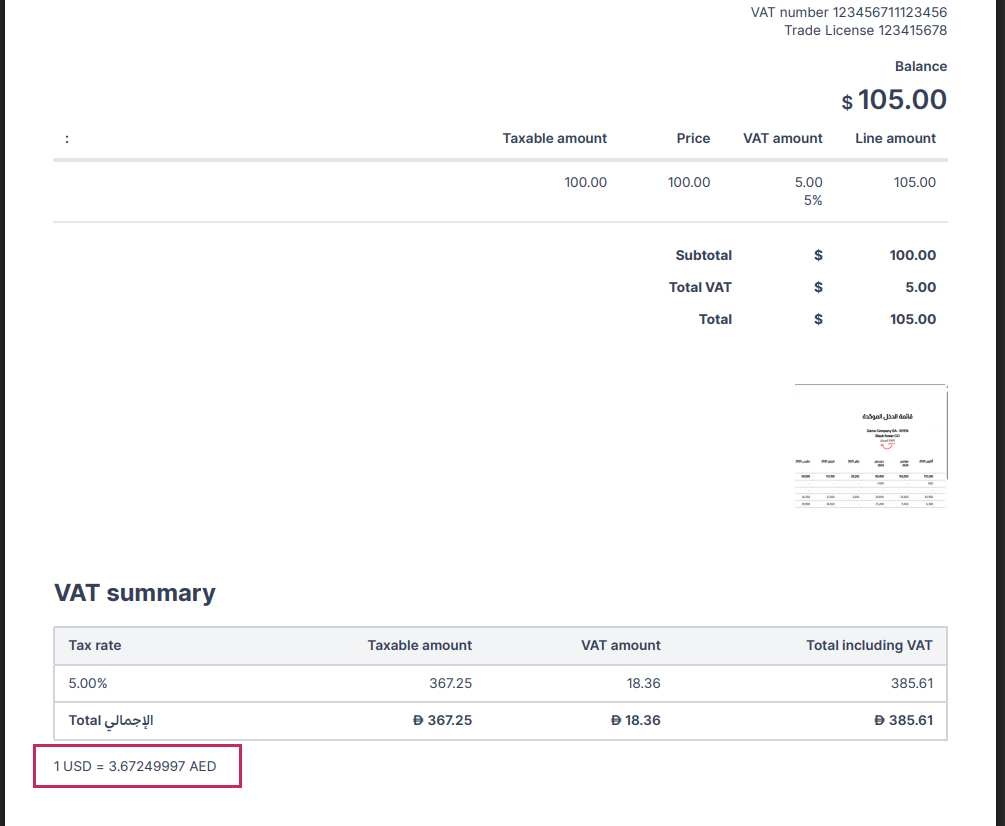Viewport: 1005px width, 826px height.
Task: Click the Balance label above the amount
Action: click(920, 66)
